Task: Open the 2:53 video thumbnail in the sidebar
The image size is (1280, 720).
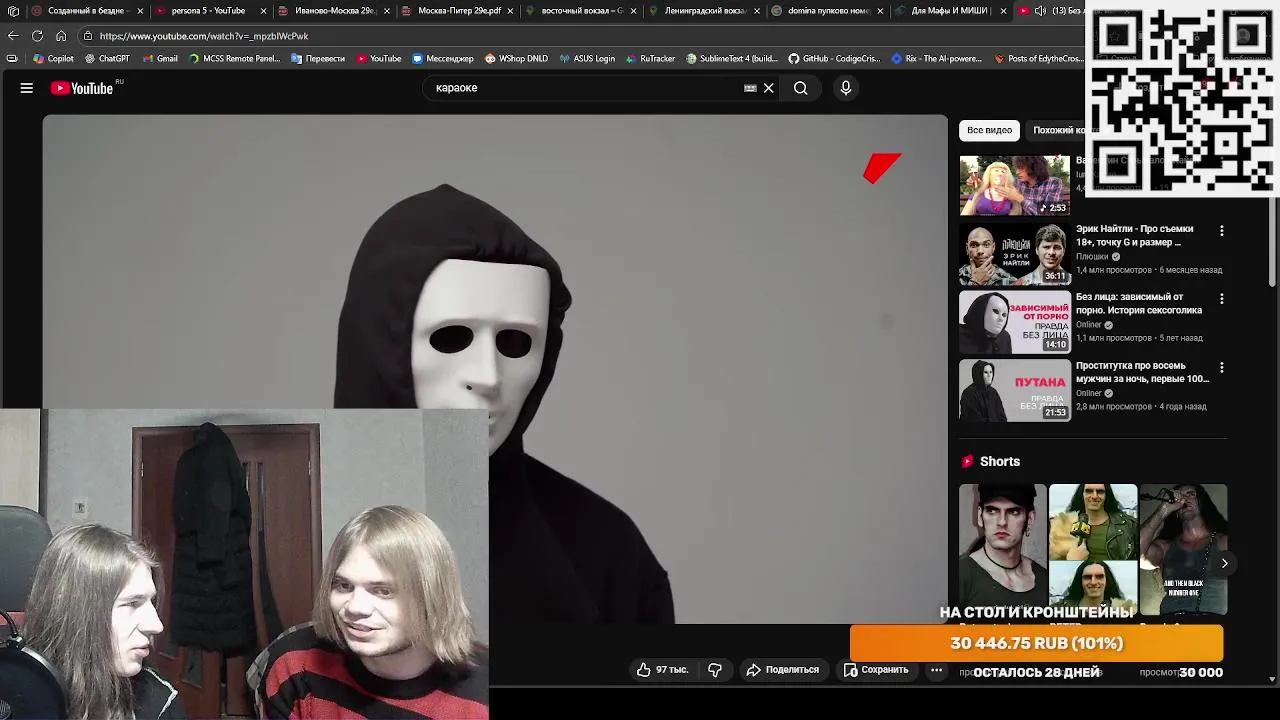Action: tap(1015, 185)
